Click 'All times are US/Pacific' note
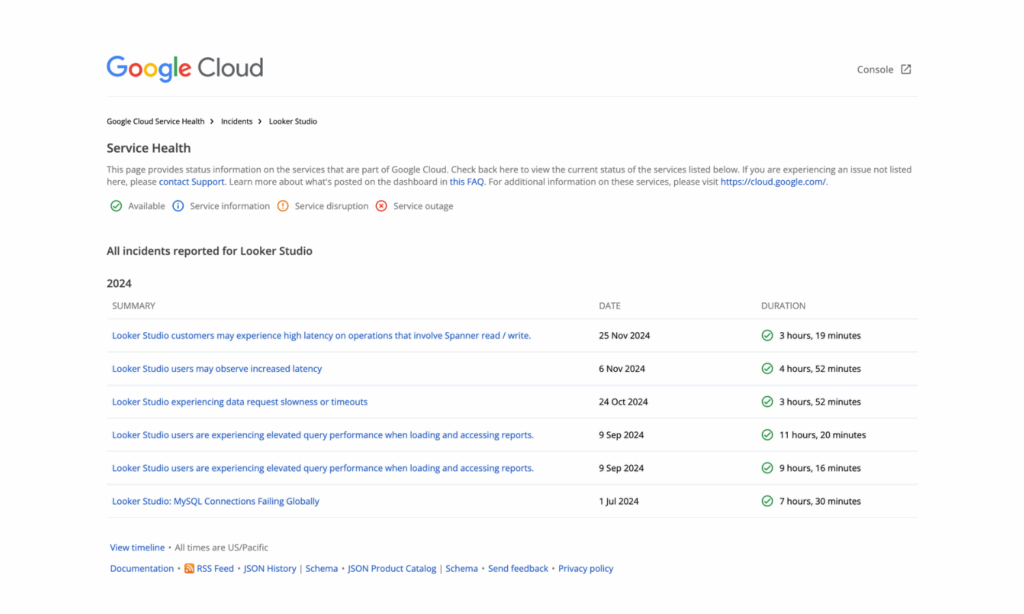1024x614 pixels. tap(221, 547)
